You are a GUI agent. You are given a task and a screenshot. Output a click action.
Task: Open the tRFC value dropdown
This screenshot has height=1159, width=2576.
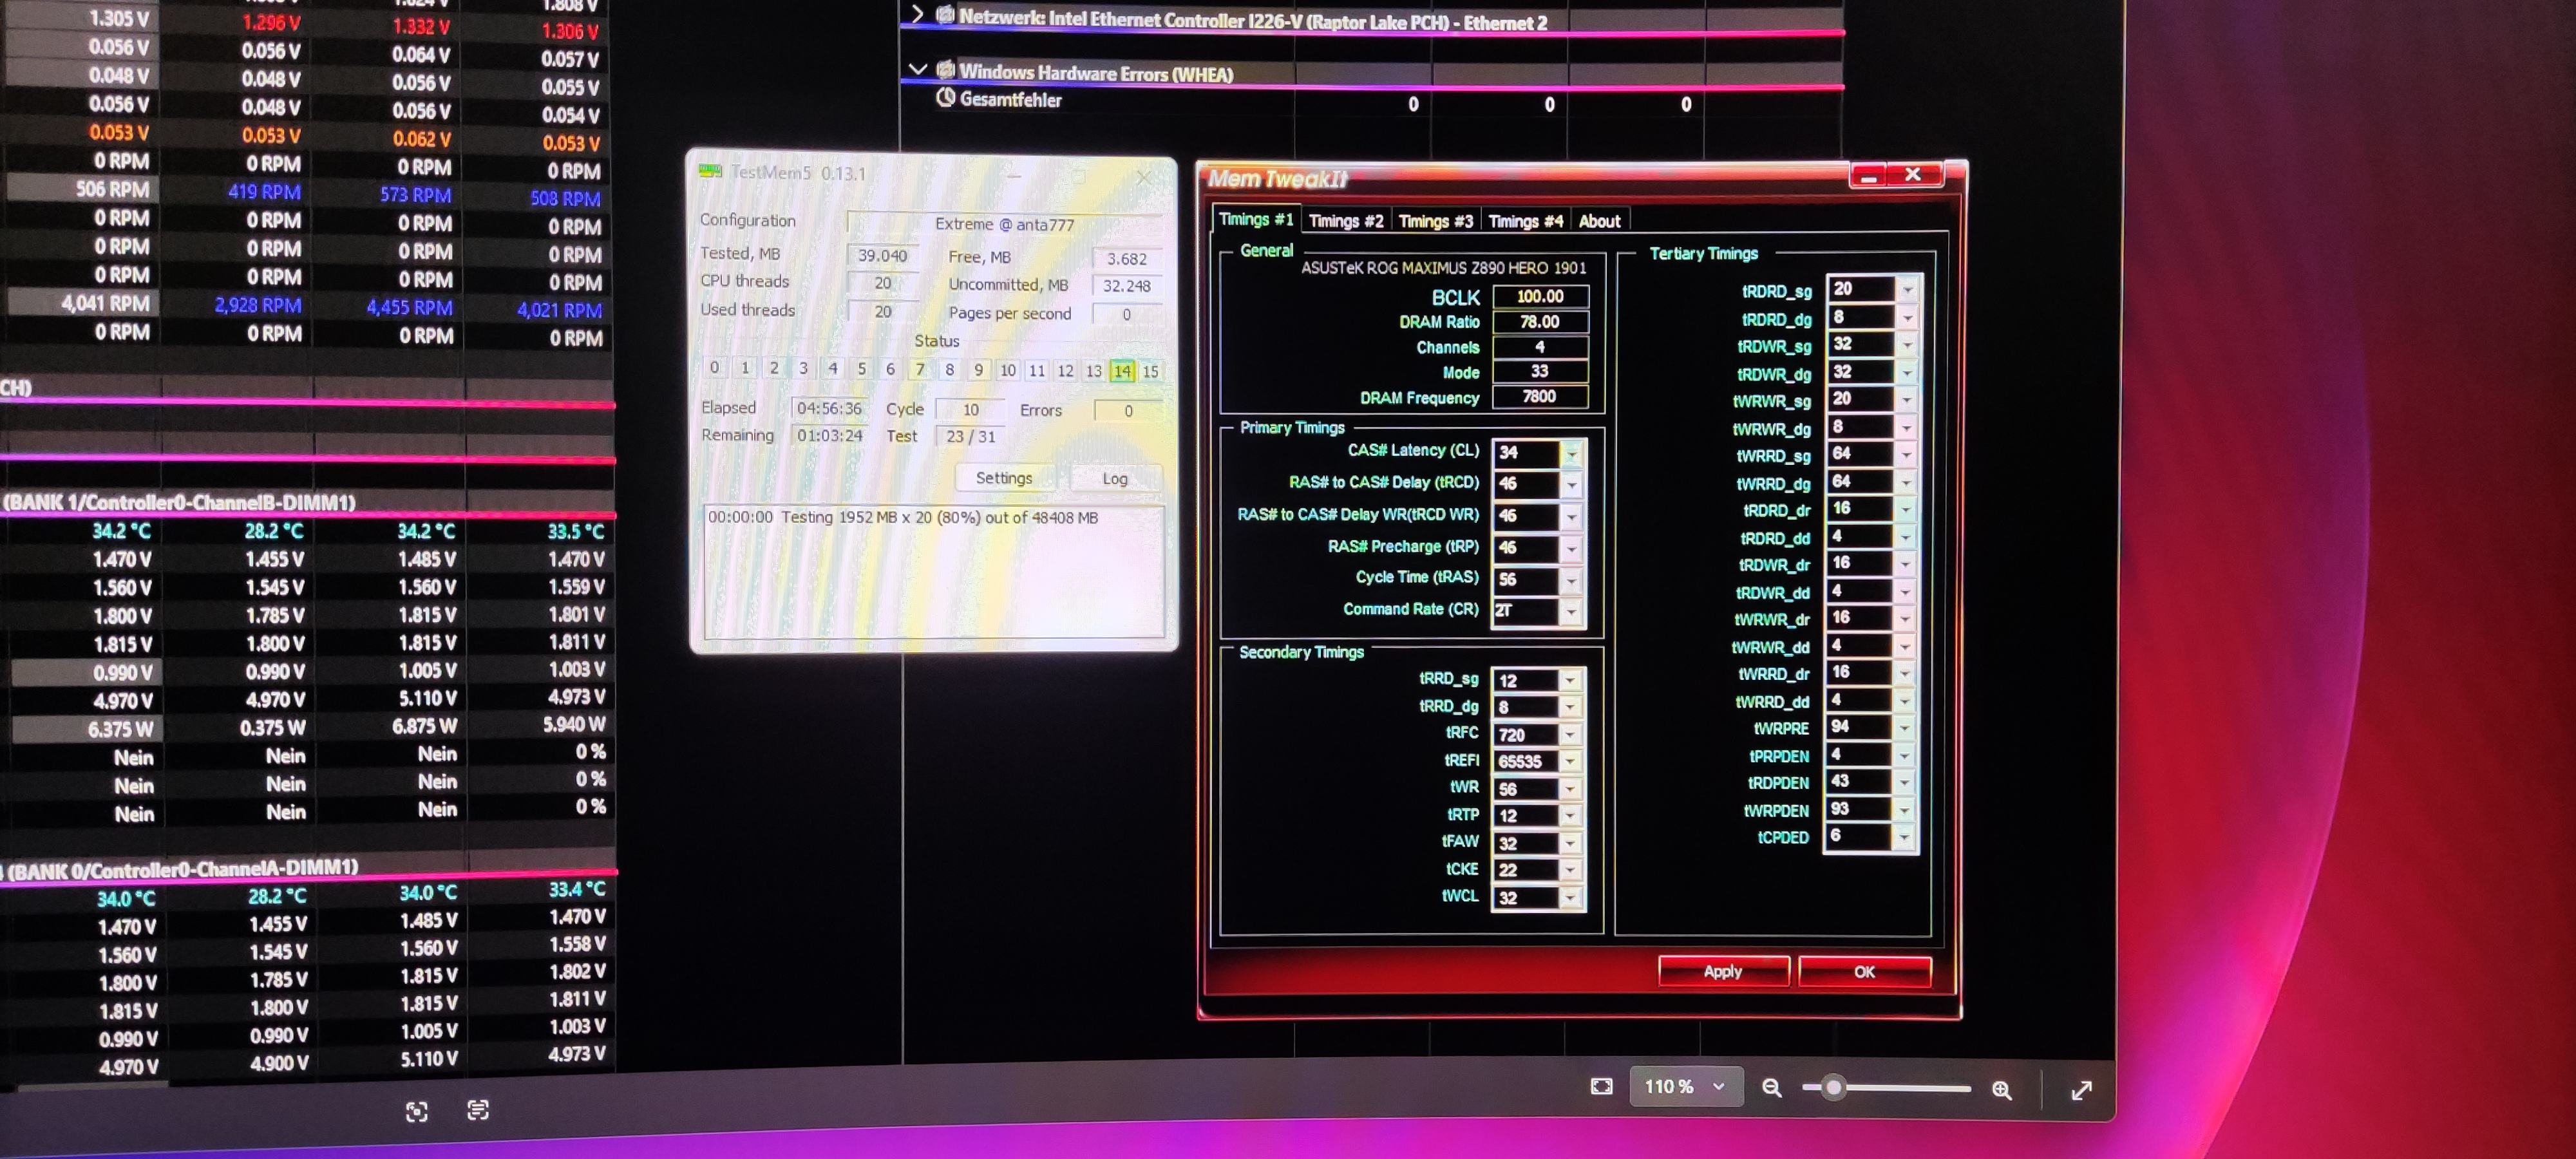pos(1569,734)
